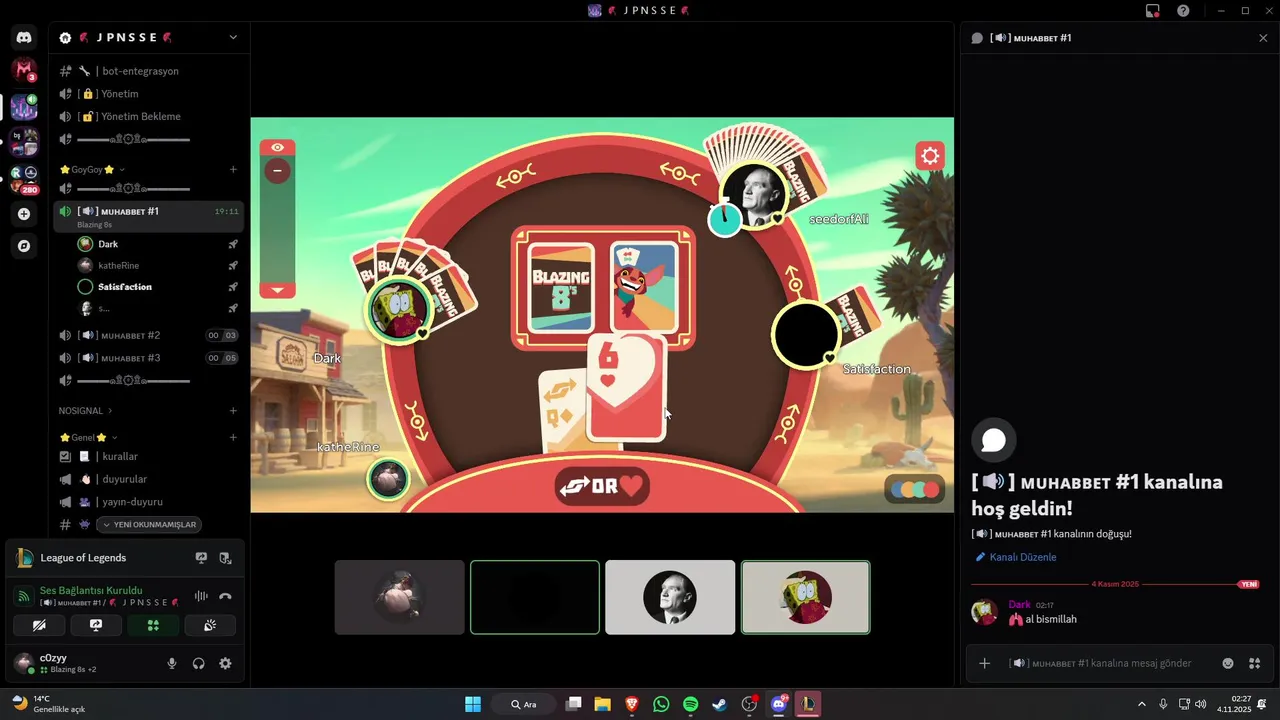1280x720 pixels.
Task: Open the colored dots button in the game
Action: [x=915, y=490]
